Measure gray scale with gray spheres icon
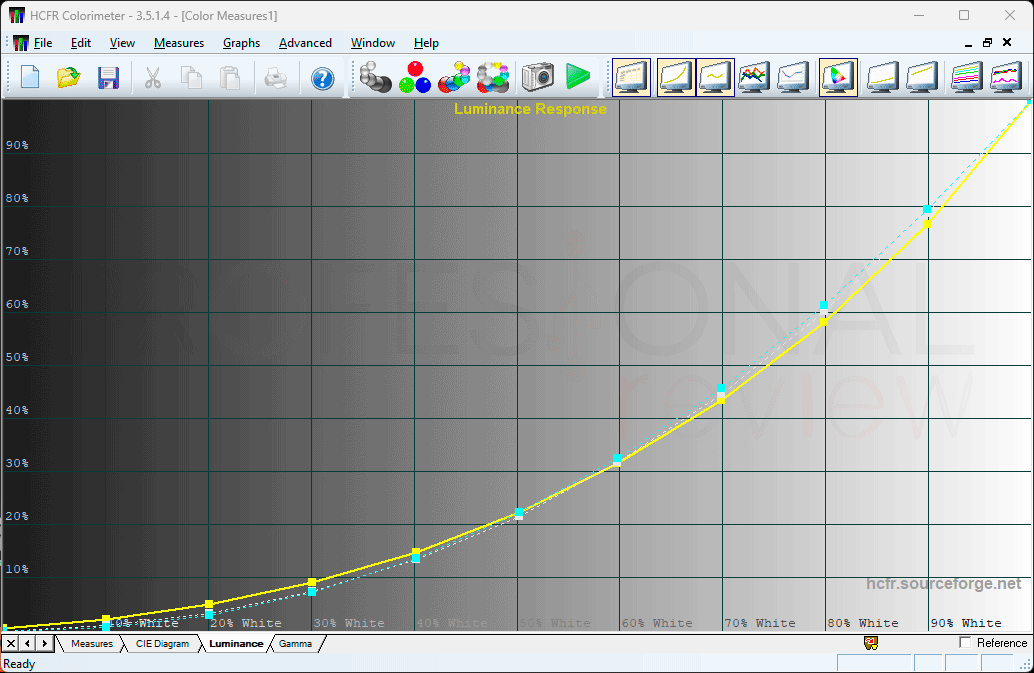 pos(375,77)
